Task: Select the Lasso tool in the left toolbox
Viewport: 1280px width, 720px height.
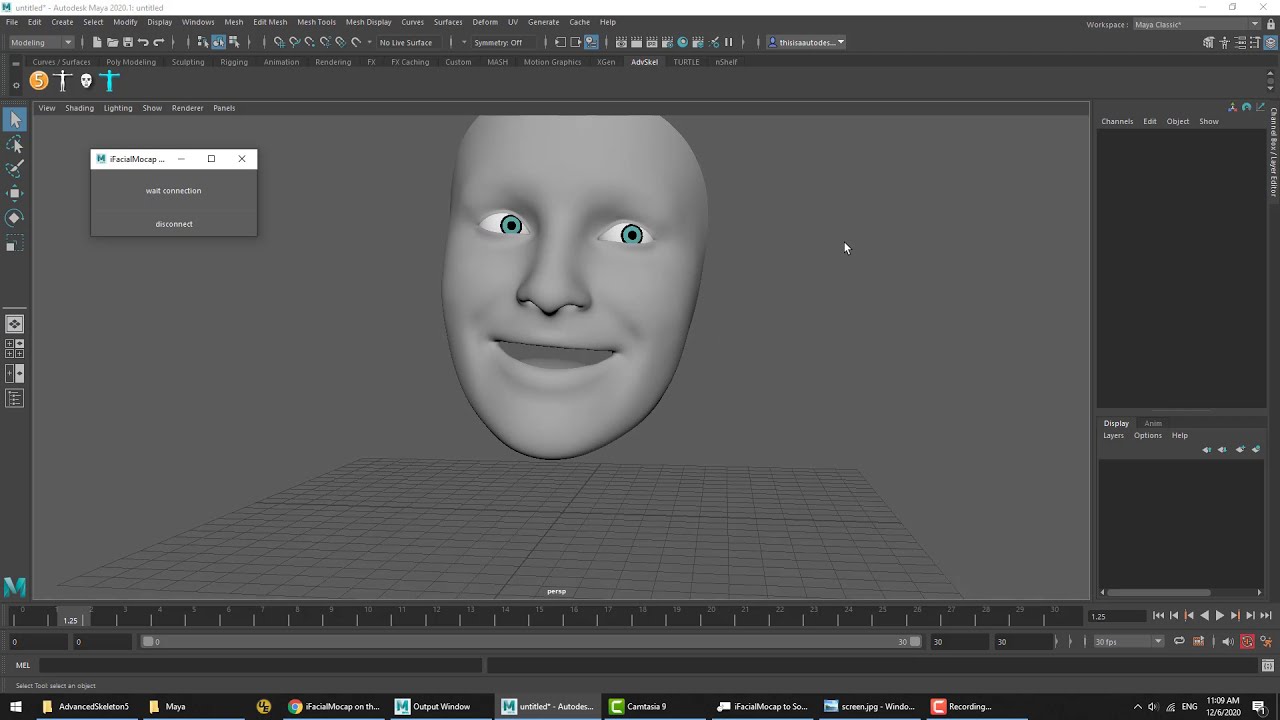Action: point(15,145)
